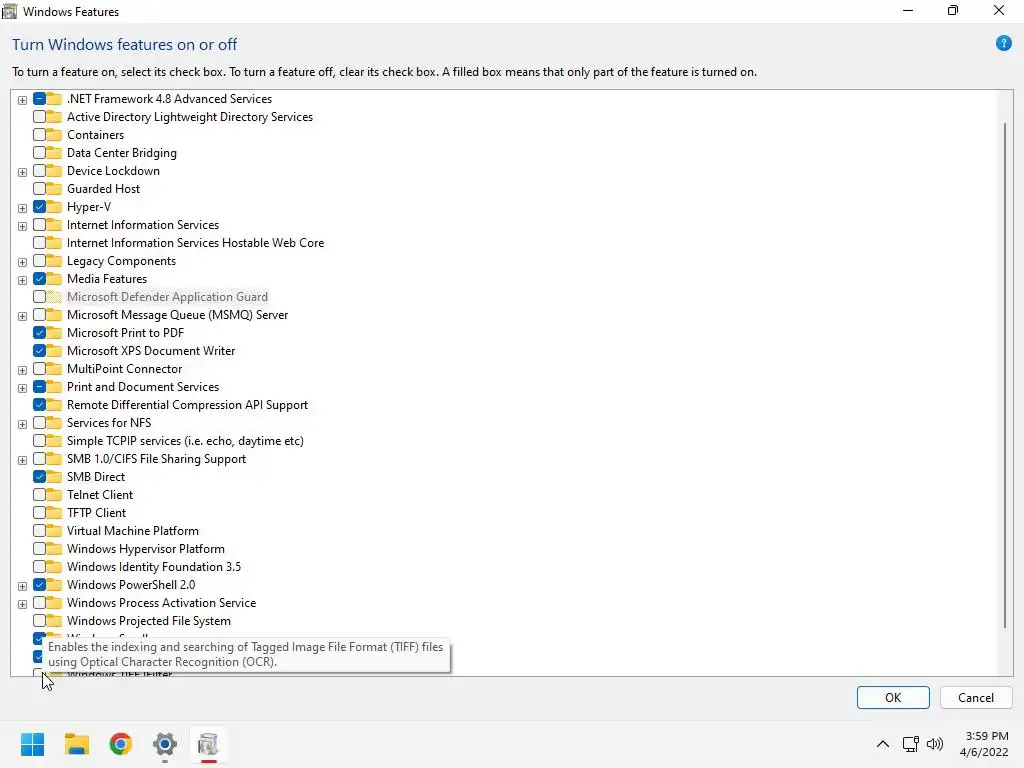The height and width of the screenshot is (768, 1024).
Task: Expand the Internet Information Services node
Action: tap(22, 226)
